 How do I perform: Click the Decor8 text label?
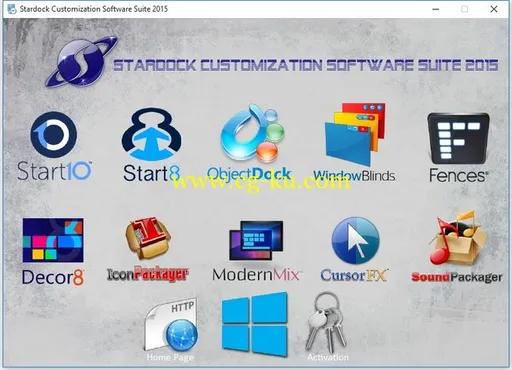tap(53, 278)
